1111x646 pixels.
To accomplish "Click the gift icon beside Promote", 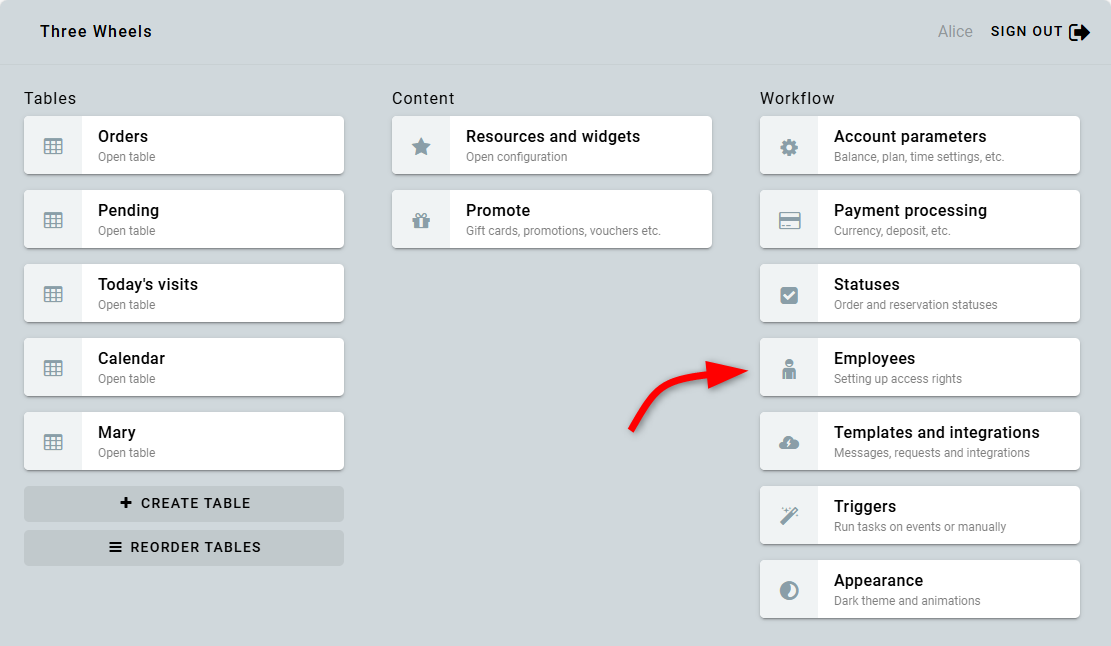I will [421, 221].
